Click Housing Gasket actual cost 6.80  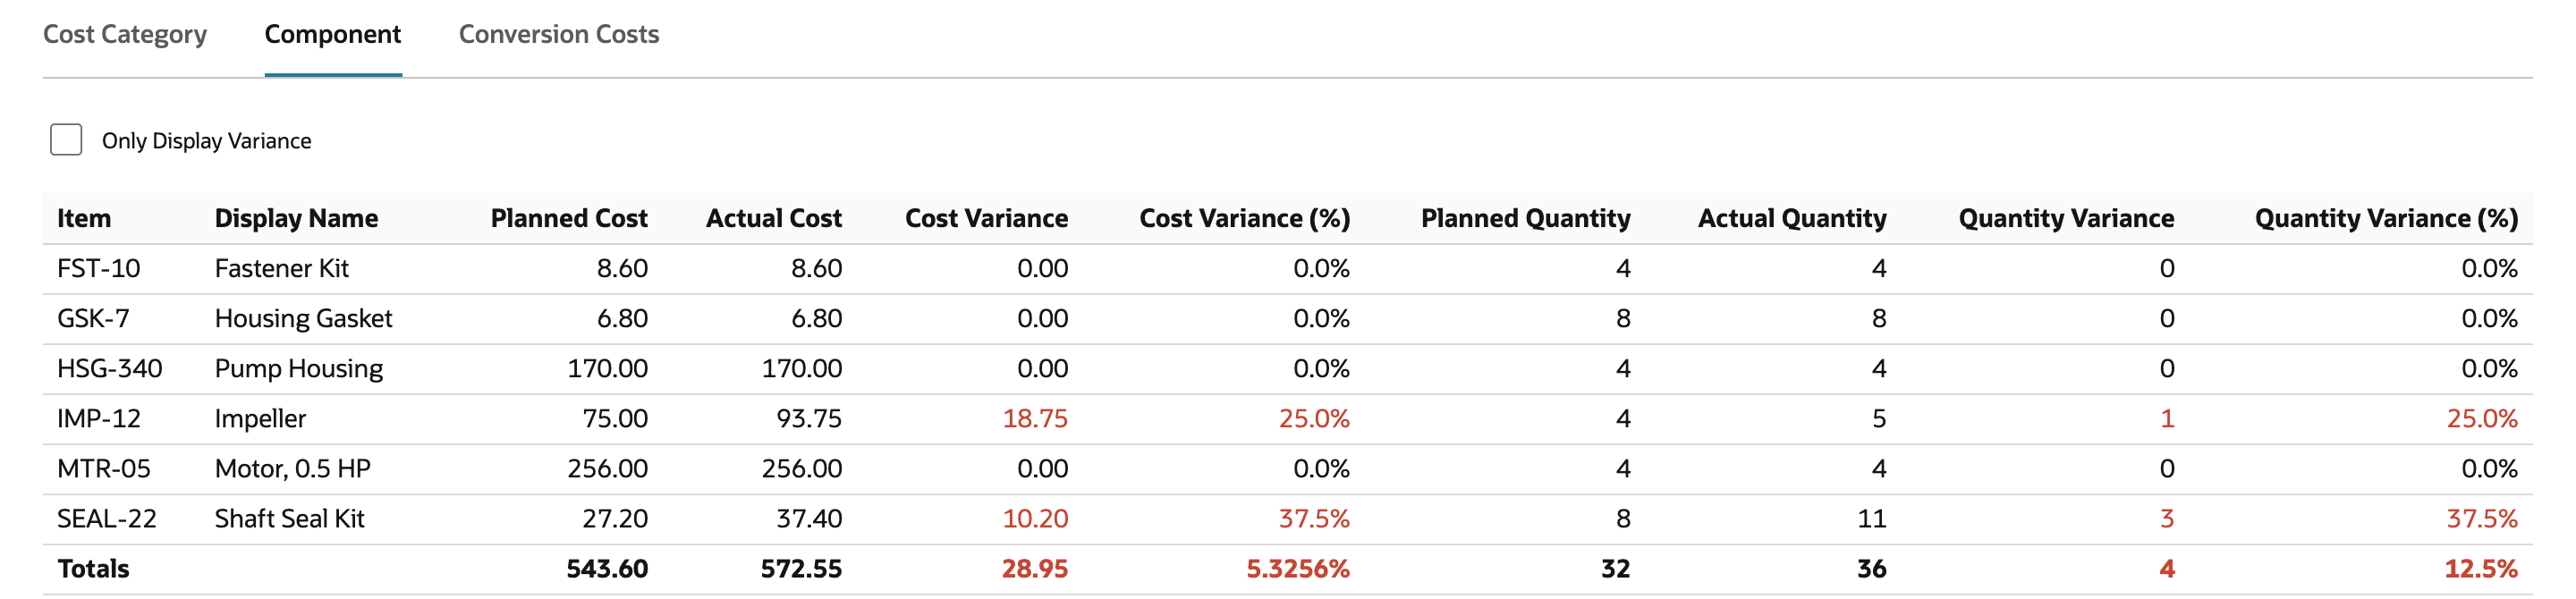click(816, 318)
